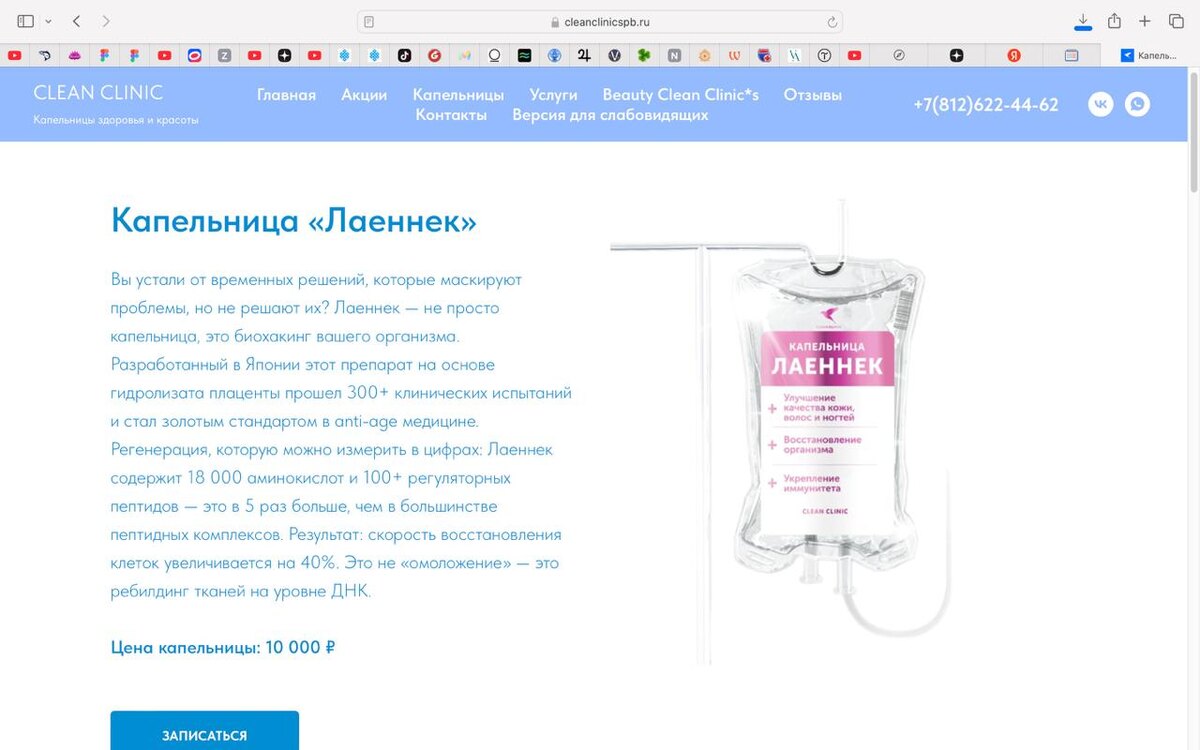This screenshot has width=1200, height=750.
Task: Open the Капельницы menu item
Action: point(458,95)
